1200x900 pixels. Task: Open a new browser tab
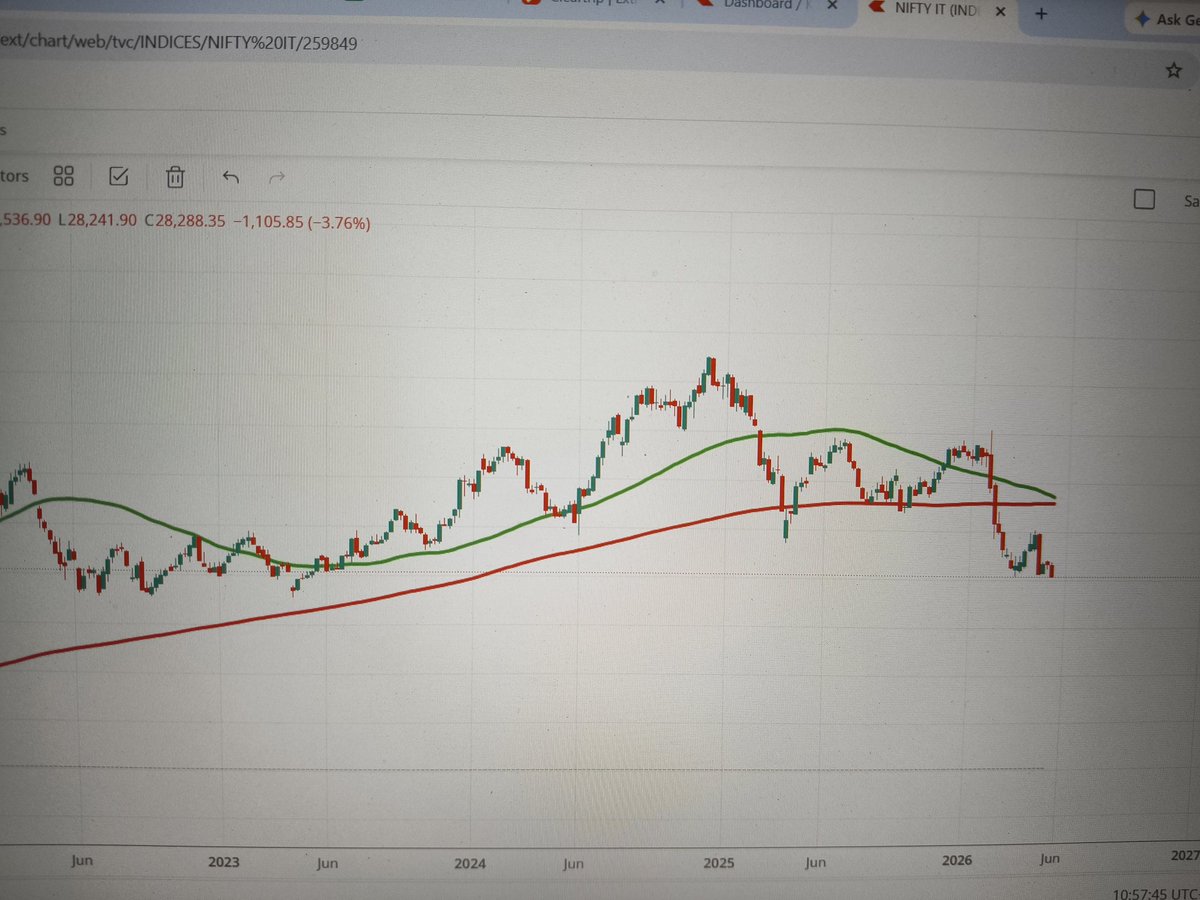tap(1041, 14)
